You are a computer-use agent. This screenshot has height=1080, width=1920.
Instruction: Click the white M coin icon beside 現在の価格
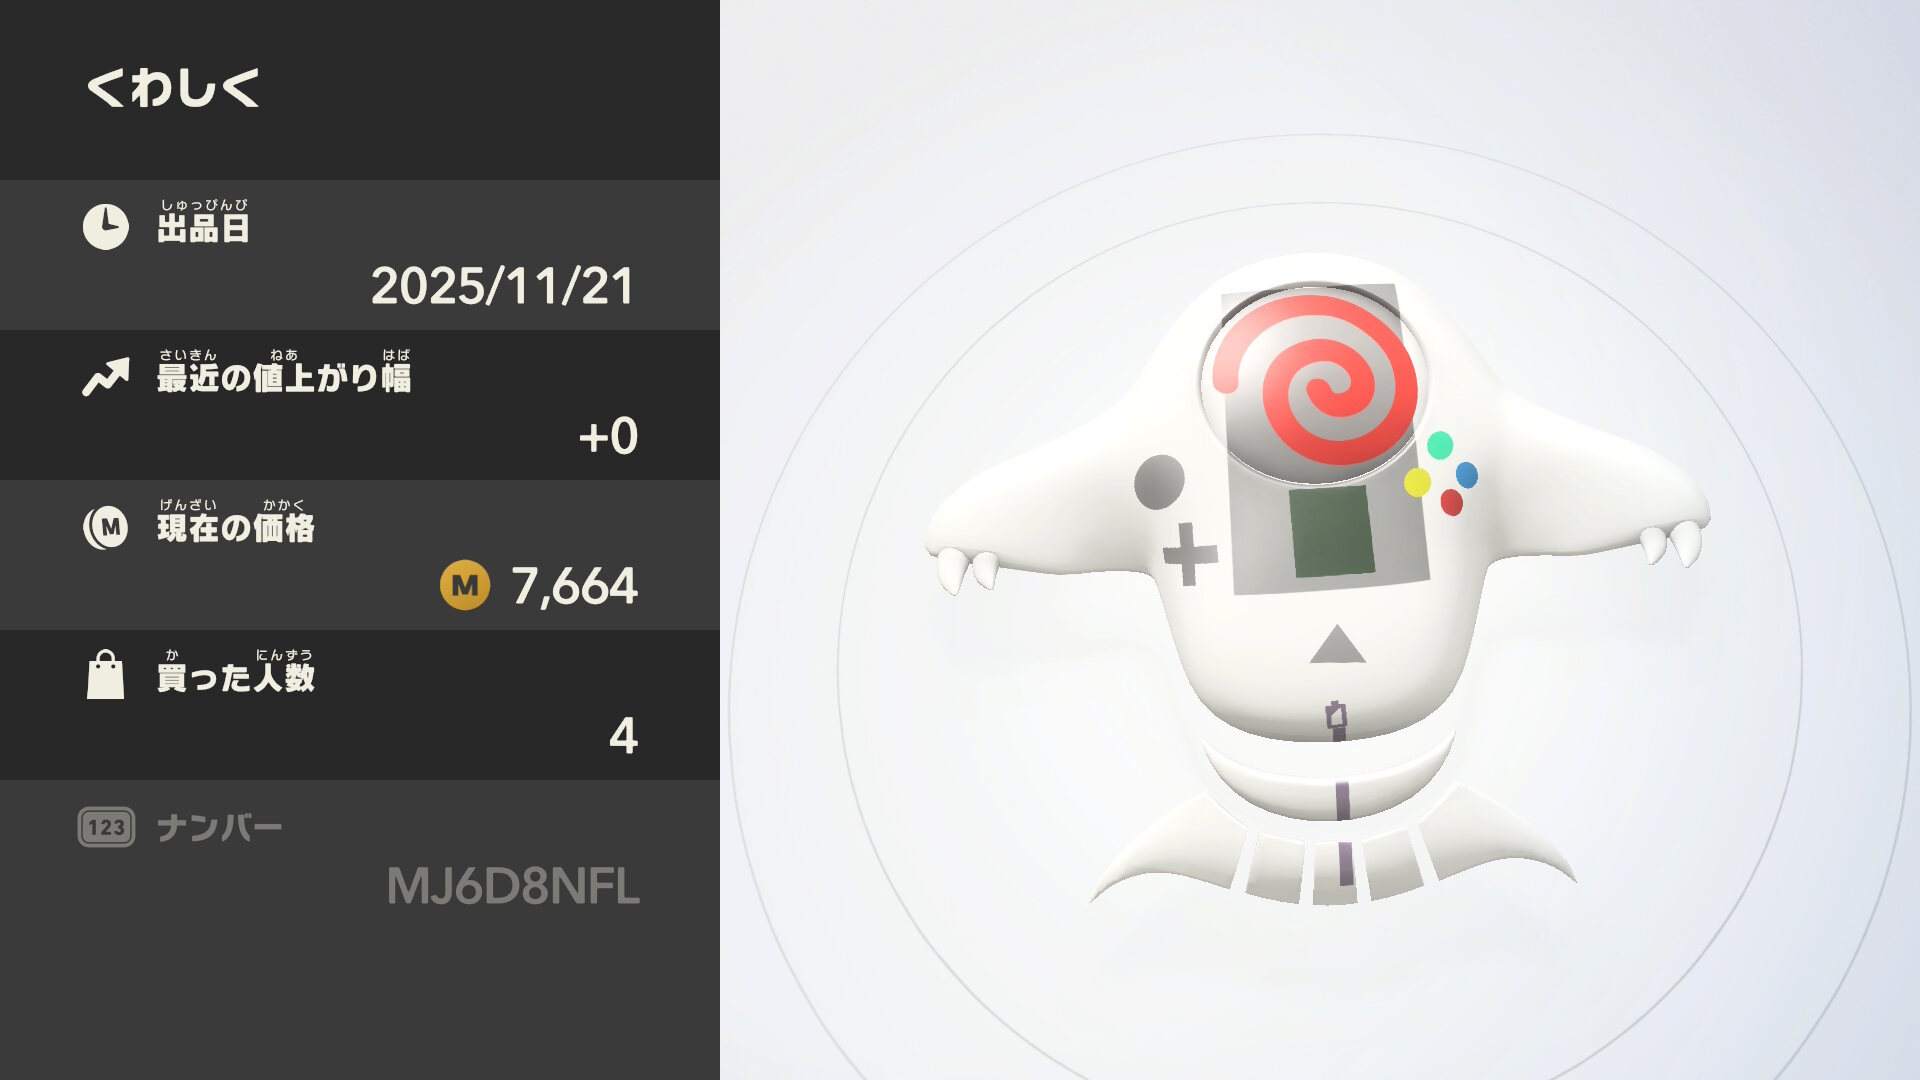[106, 527]
